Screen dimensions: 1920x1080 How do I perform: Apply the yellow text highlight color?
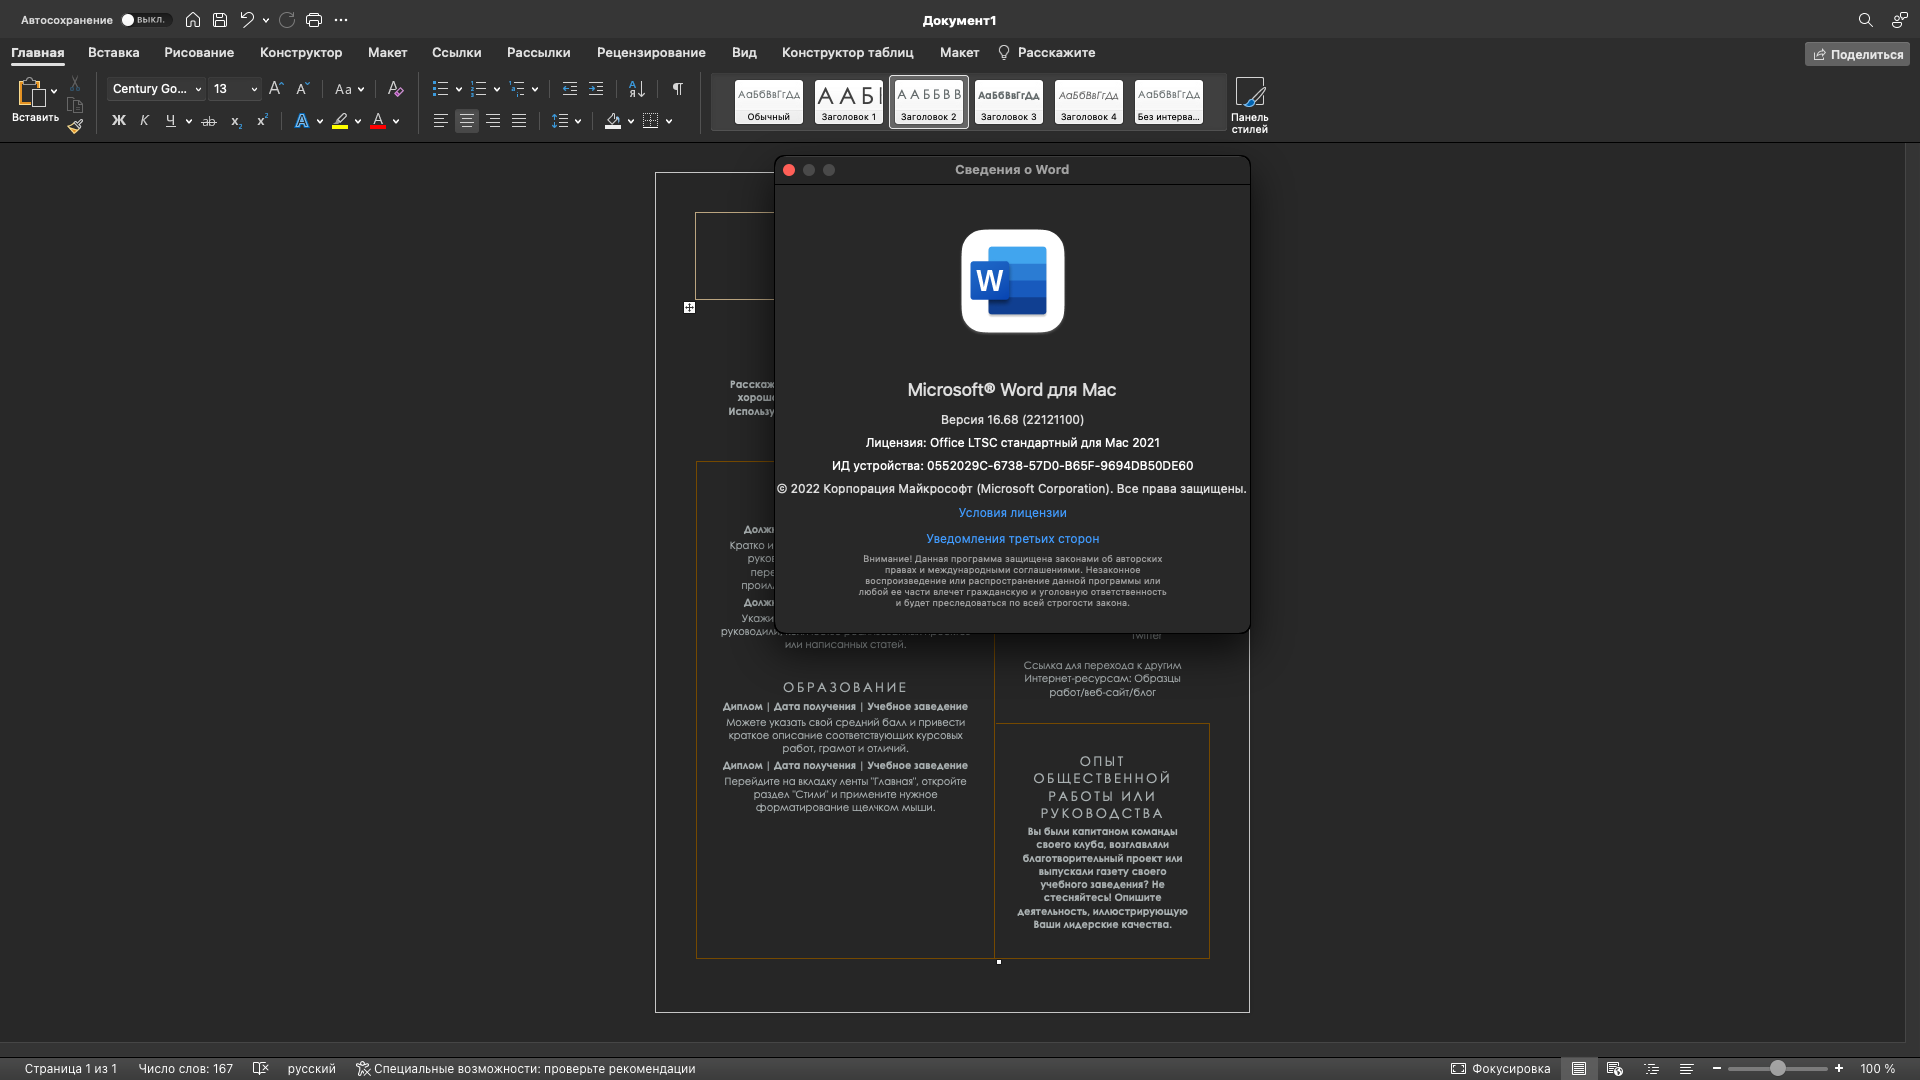click(x=340, y=121)
